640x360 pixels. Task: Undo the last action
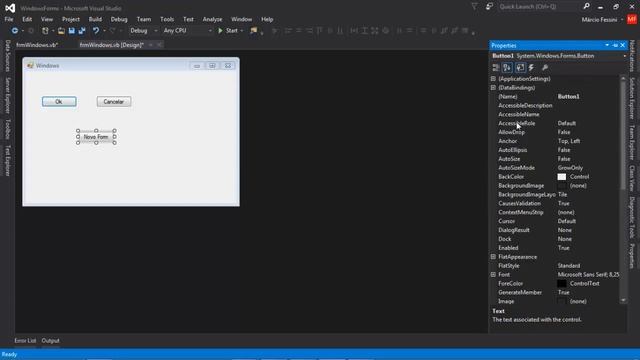click(x=96, y=31)
